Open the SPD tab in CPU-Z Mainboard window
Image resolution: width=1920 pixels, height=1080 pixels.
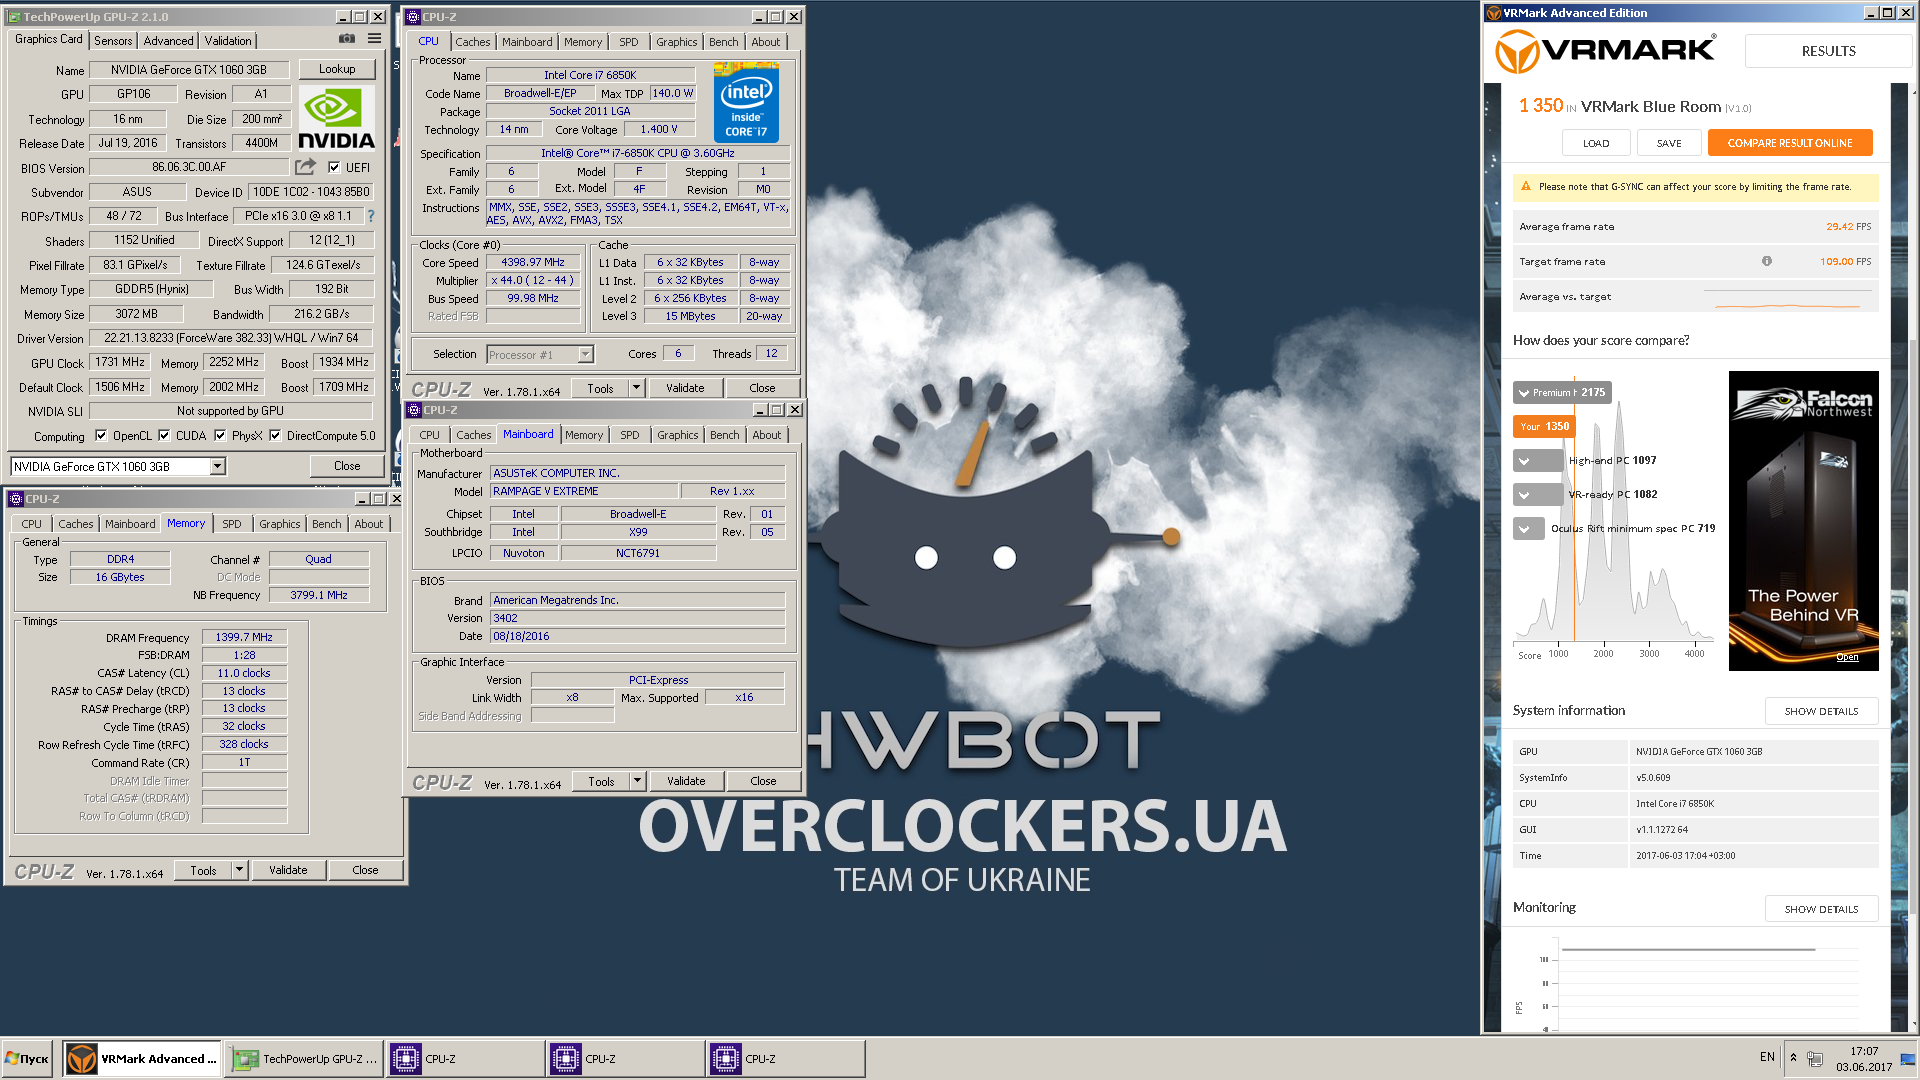coord(629,434)
